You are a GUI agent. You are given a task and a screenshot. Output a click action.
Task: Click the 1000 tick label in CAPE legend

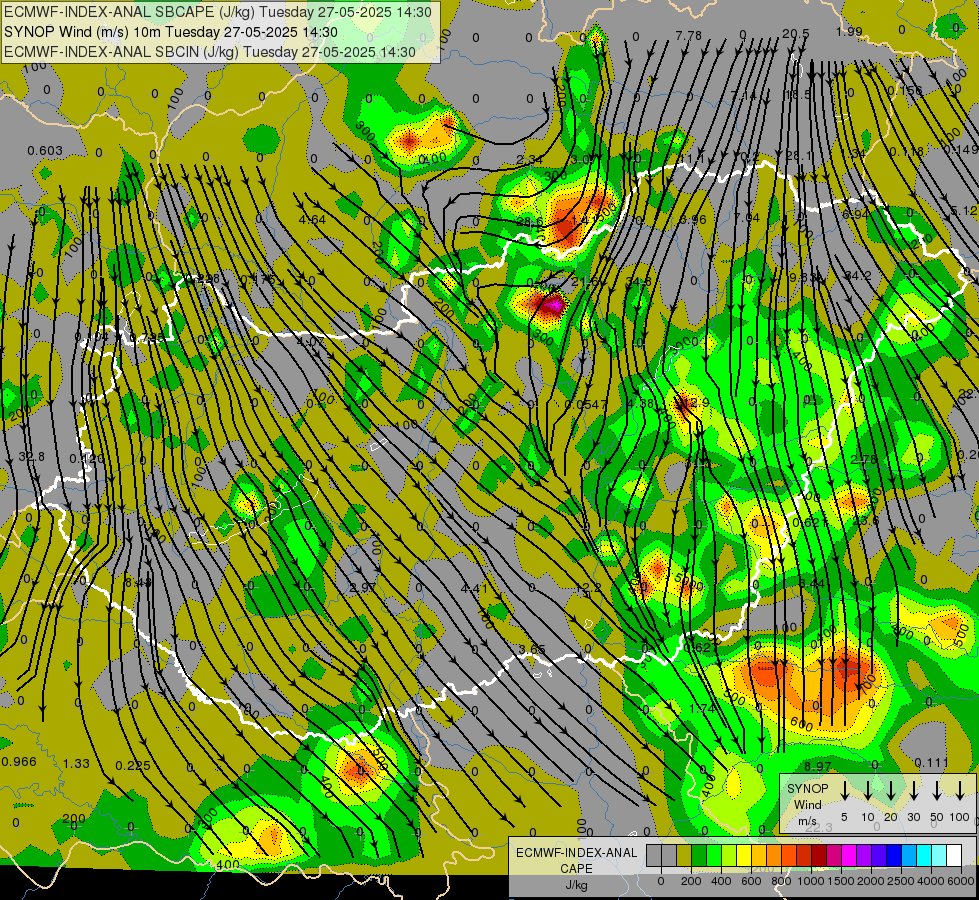tap(811, 881)
